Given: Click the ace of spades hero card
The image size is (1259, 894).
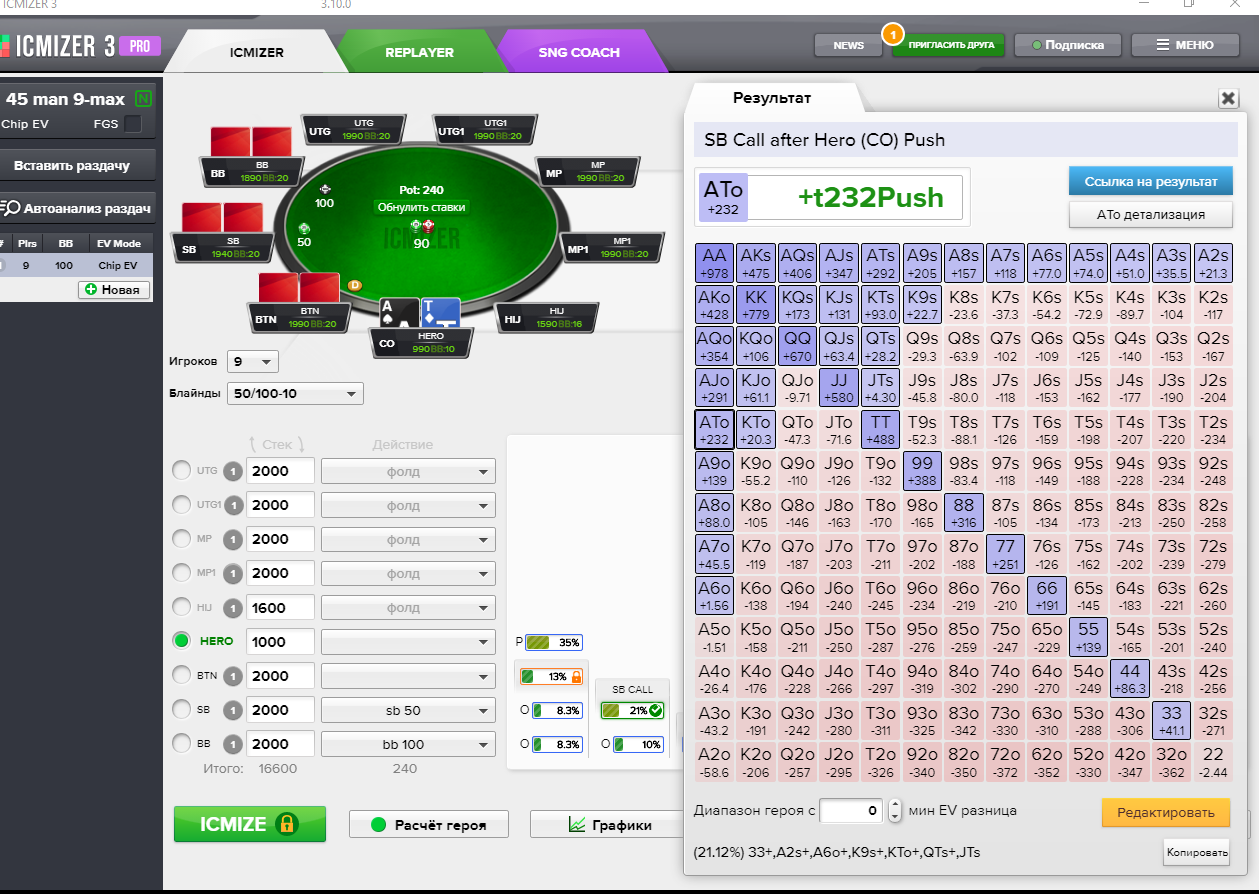Looking at the screenshot, I should [400, 313].
